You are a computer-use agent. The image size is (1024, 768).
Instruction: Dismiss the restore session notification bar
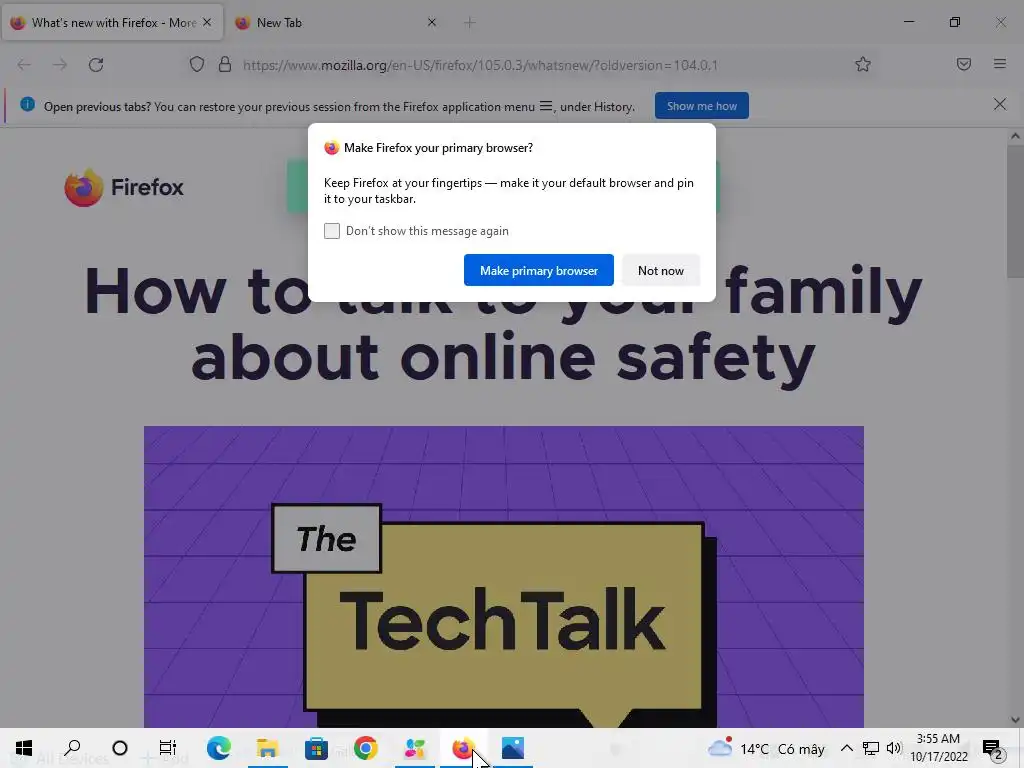click(x=999, y=104)
